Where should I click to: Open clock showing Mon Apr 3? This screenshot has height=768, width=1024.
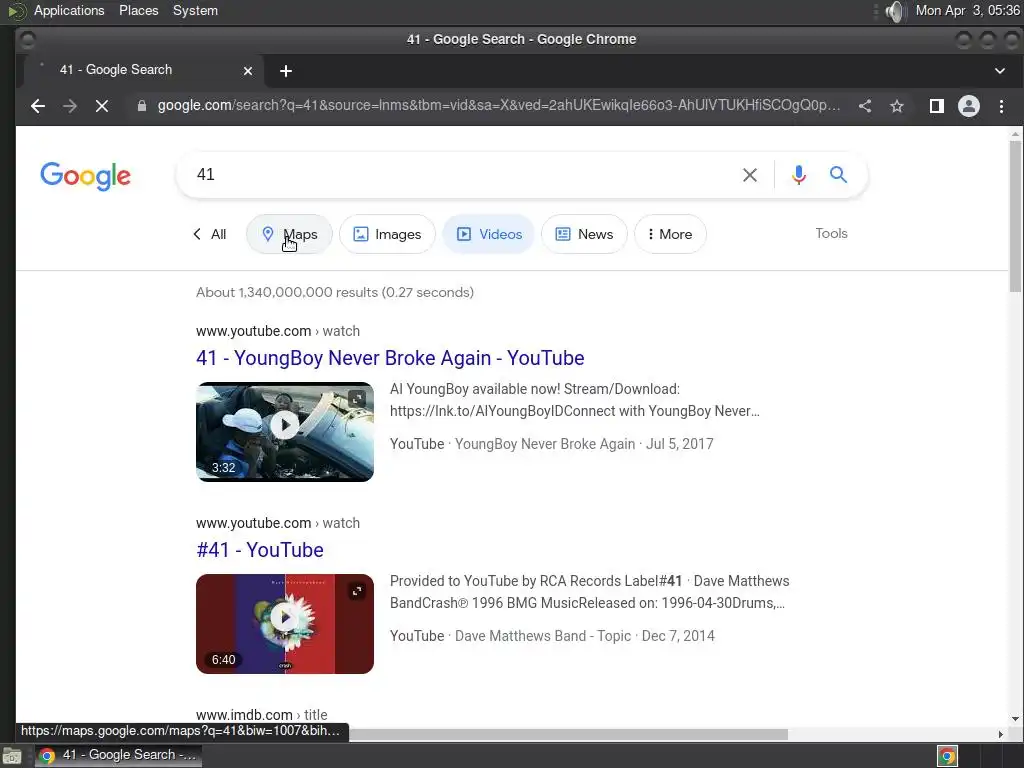tap(968, 10)
